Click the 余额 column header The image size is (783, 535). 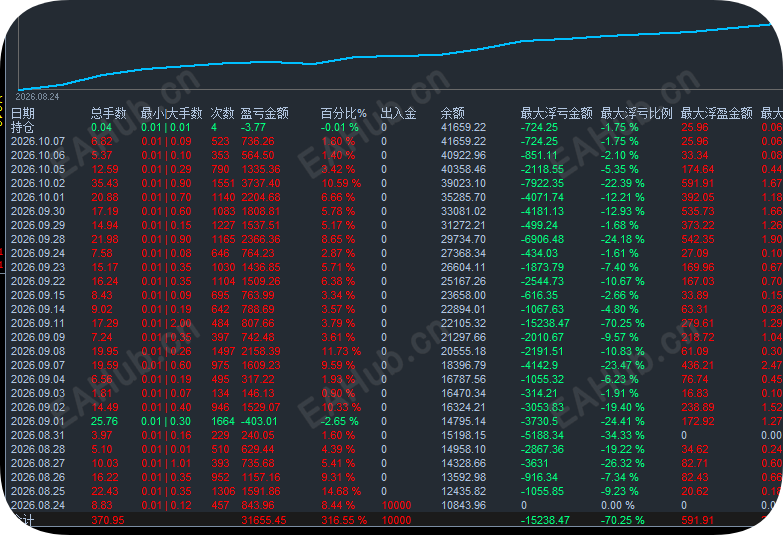[452, 113]
